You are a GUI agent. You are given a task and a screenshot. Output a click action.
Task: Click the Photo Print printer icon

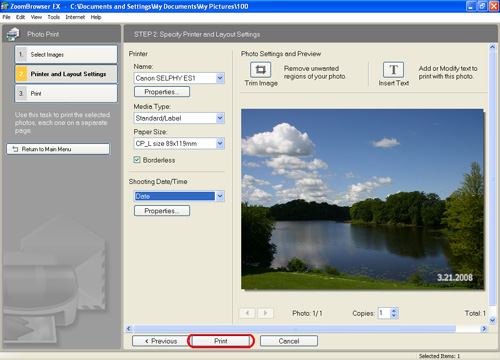pos(13,34)
